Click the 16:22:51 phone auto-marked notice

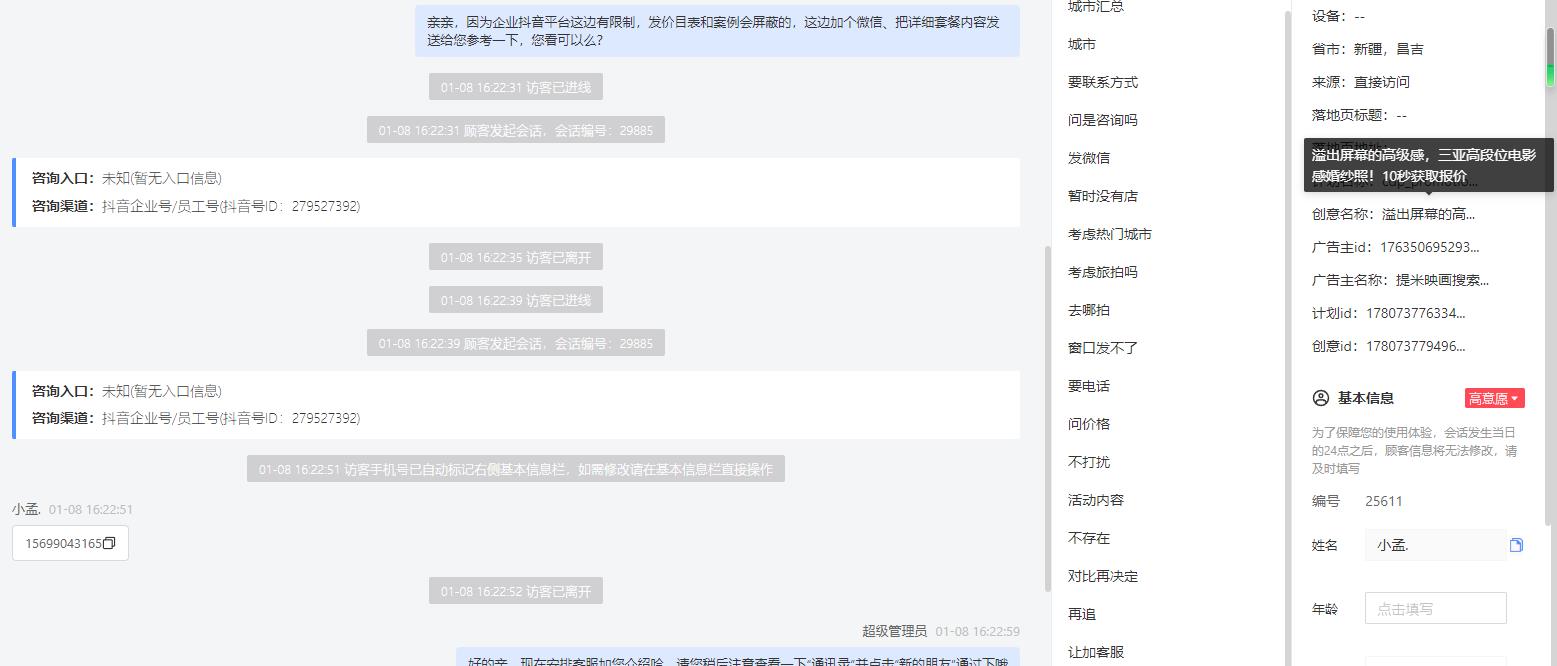pyautogui.click(x=516, y=469)
